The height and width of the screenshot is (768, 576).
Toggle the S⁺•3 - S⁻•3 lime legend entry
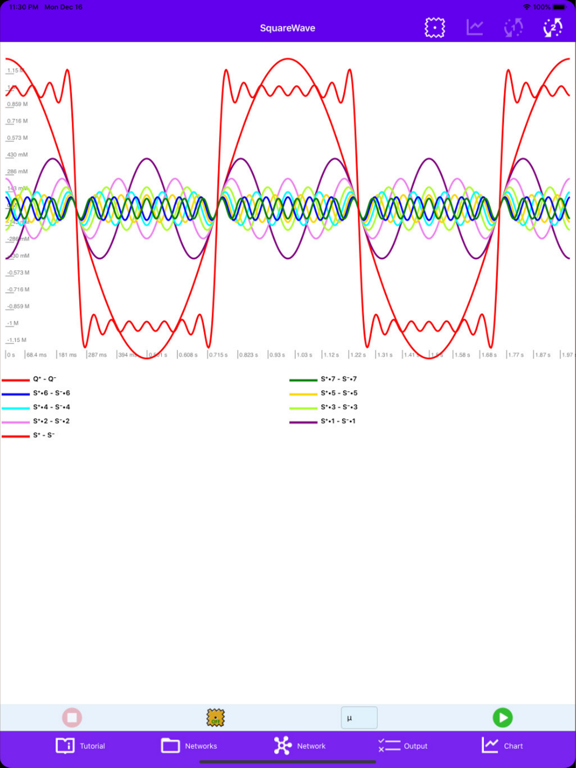(324, 408)
